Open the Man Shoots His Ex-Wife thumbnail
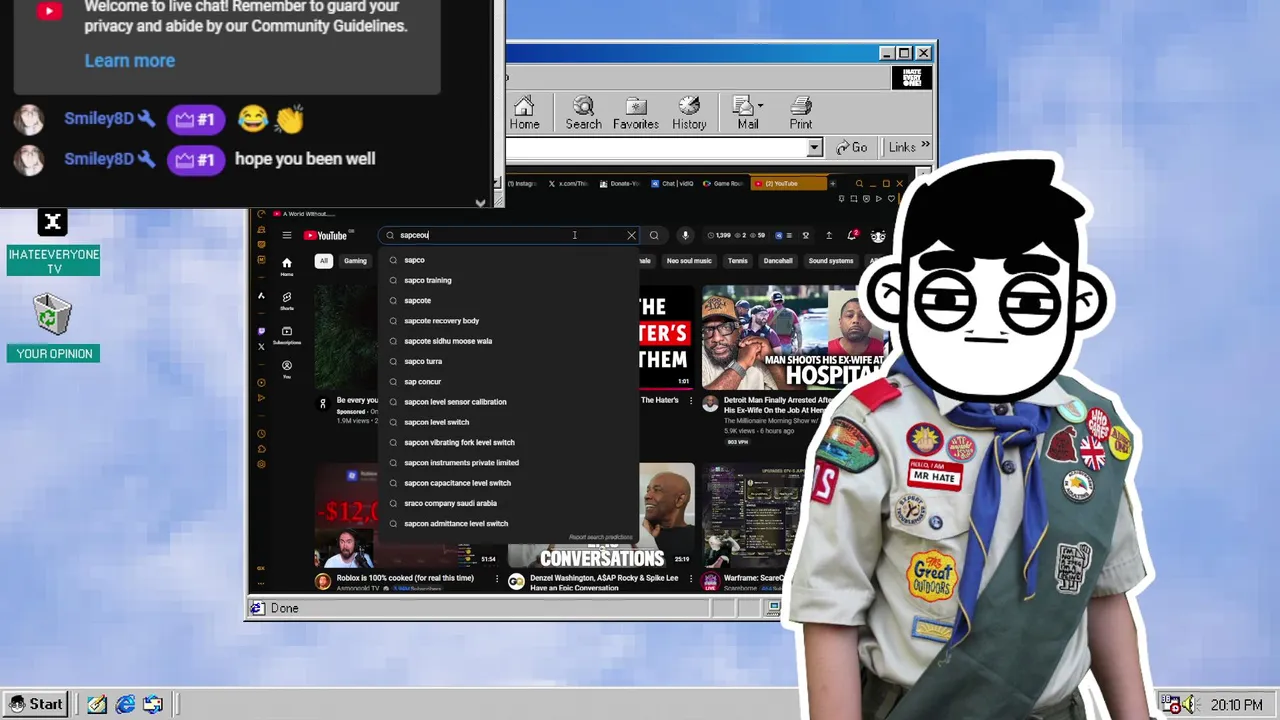1280x720 pixels. click(x=795, y=338)
